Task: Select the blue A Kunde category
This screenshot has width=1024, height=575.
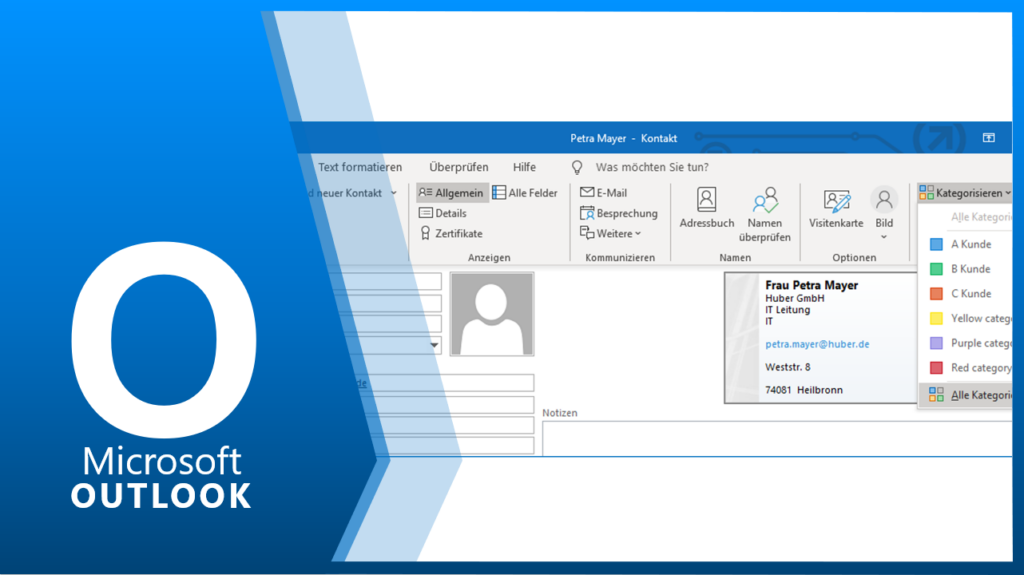Action: (x=970, y=244)
